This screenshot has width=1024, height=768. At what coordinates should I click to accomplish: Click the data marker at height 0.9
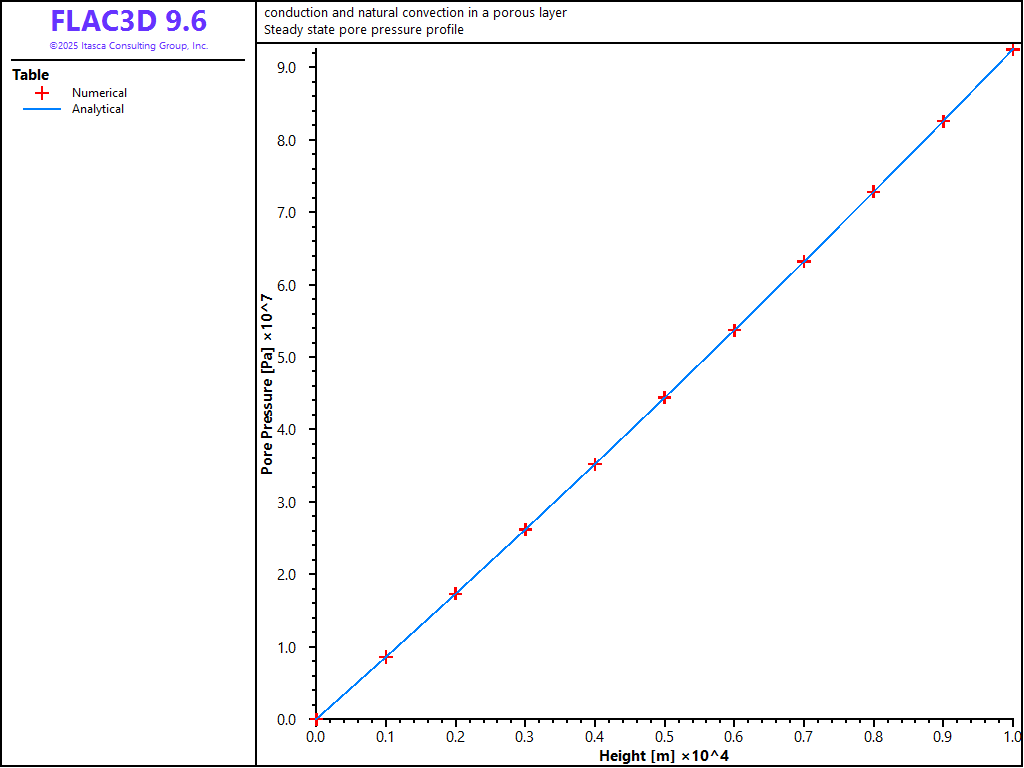pos(943,121)
